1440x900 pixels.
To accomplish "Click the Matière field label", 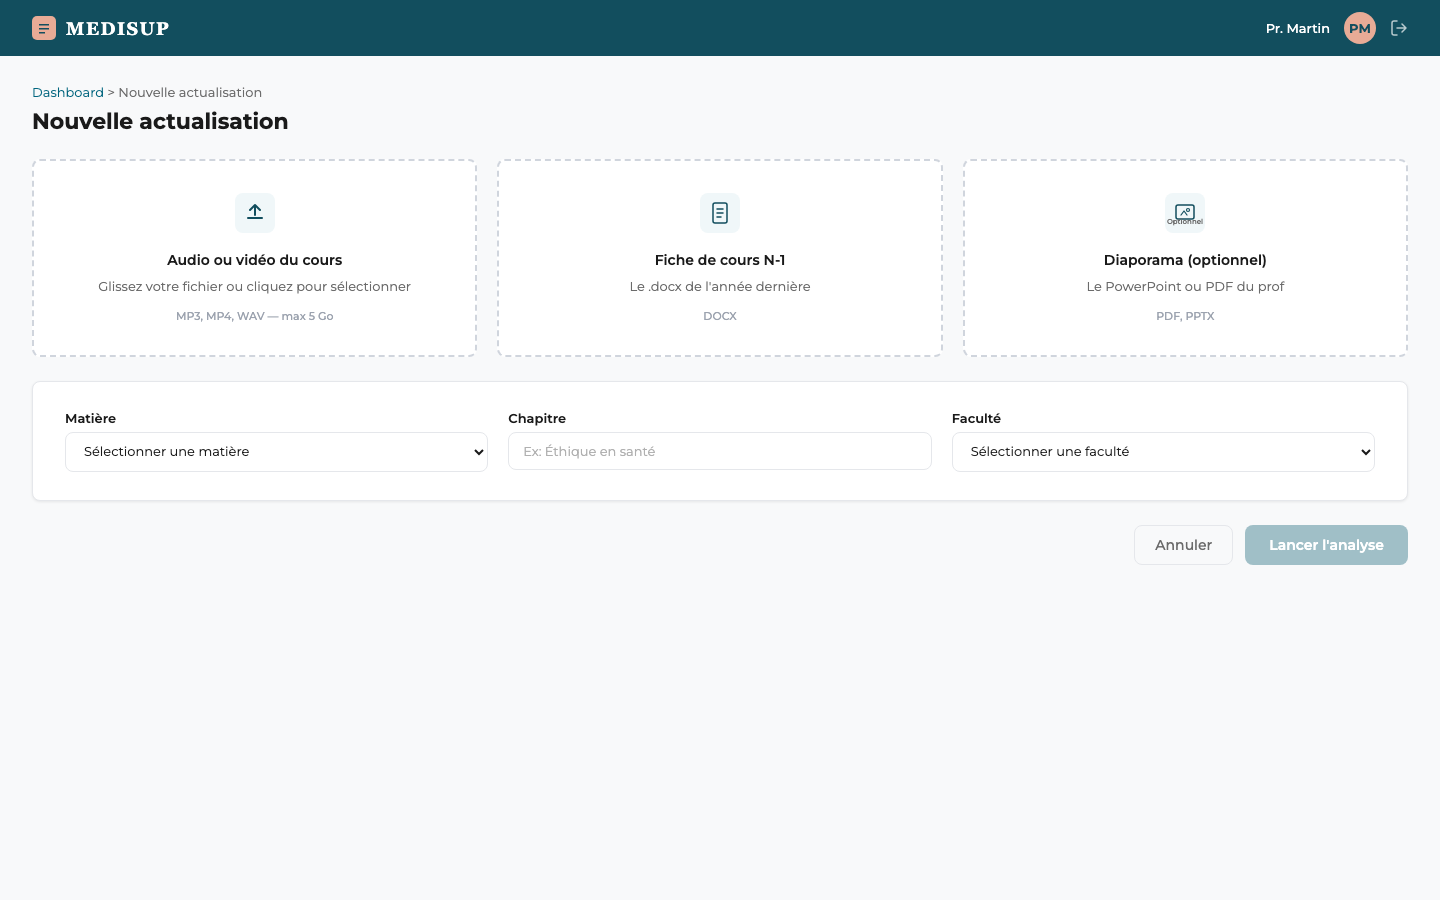I will point(90,418).
